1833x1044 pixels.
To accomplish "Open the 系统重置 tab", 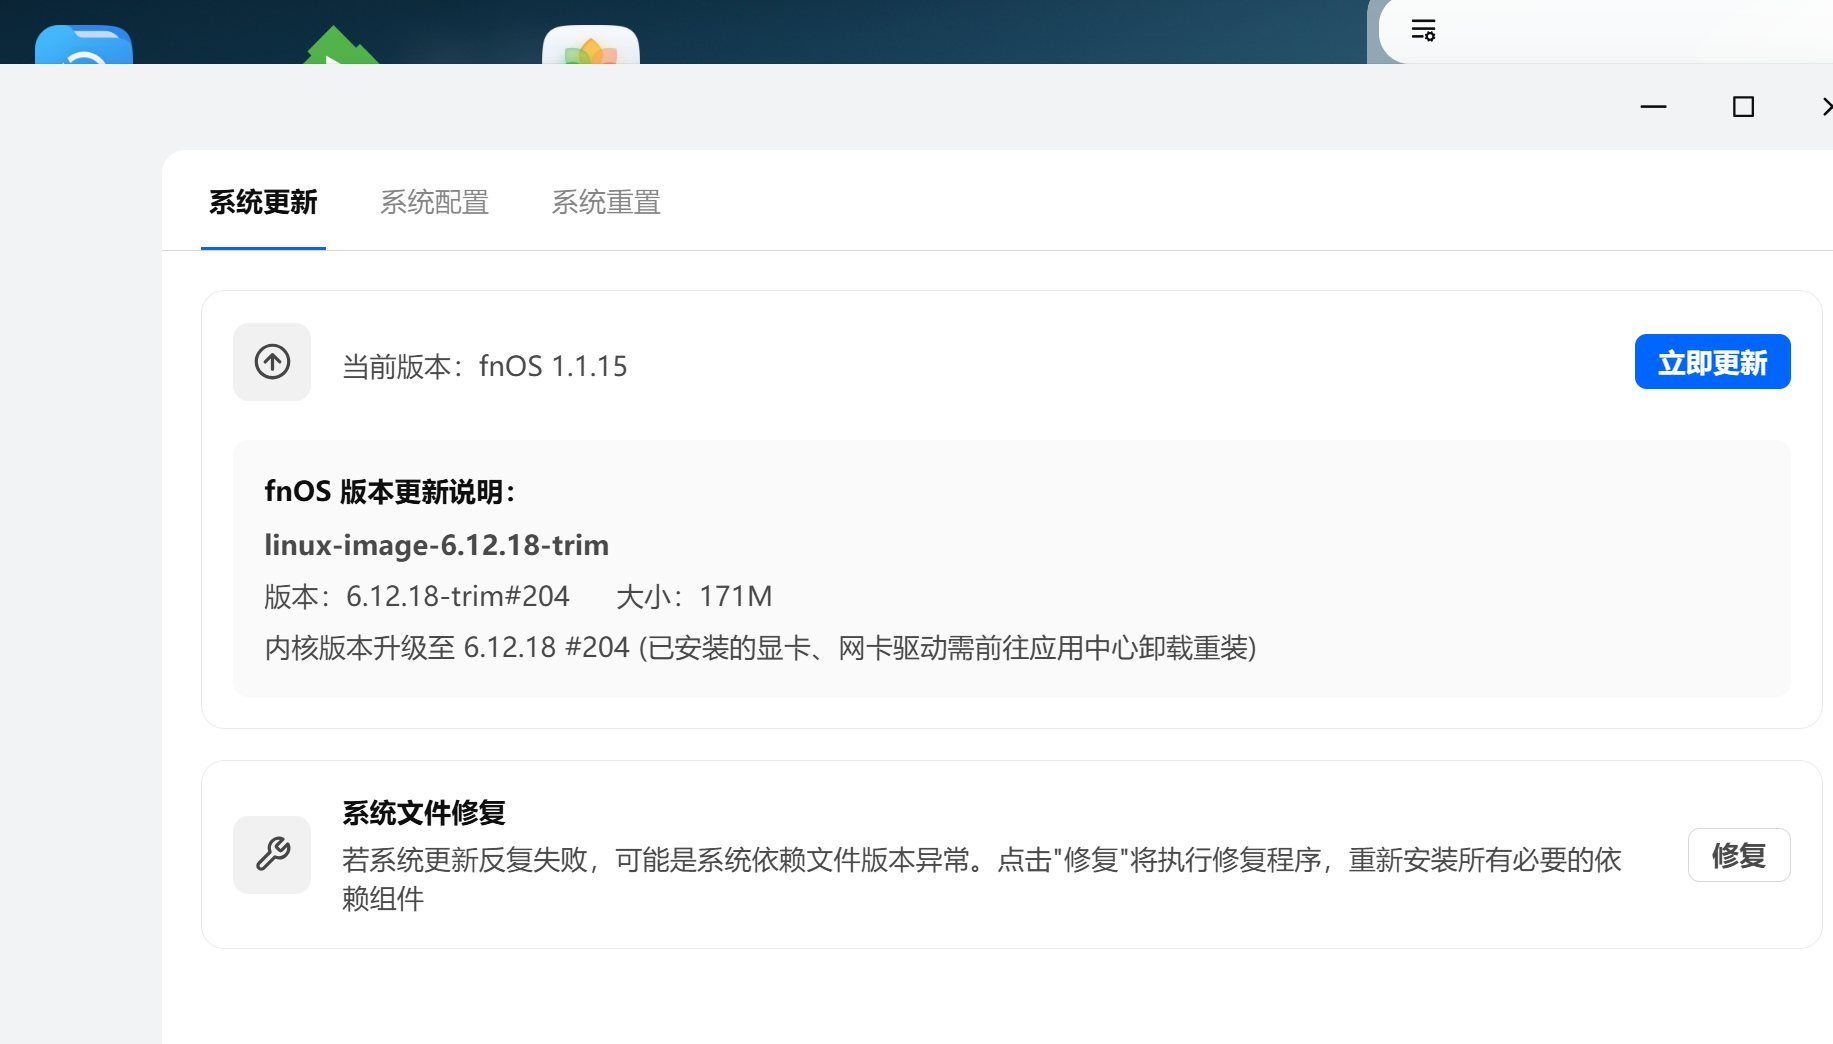I will pos(606,203).
